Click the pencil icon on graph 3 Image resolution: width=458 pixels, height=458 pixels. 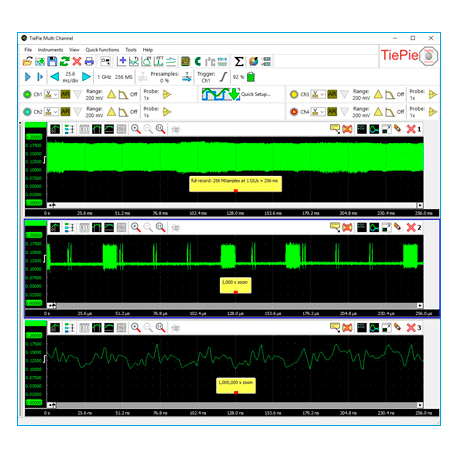pyautogui.click(x=398, y=327)
